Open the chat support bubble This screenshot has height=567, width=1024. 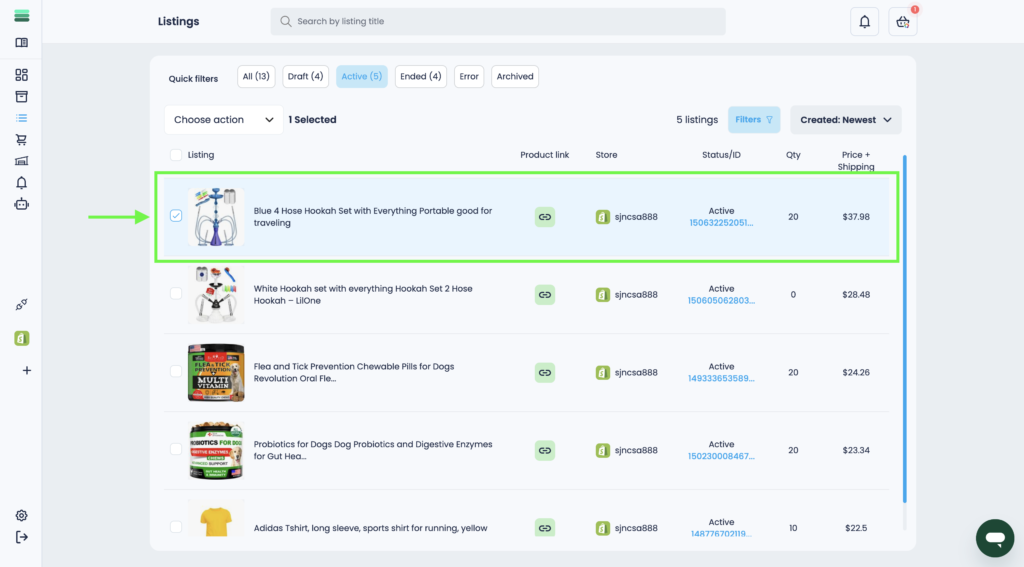994,538
